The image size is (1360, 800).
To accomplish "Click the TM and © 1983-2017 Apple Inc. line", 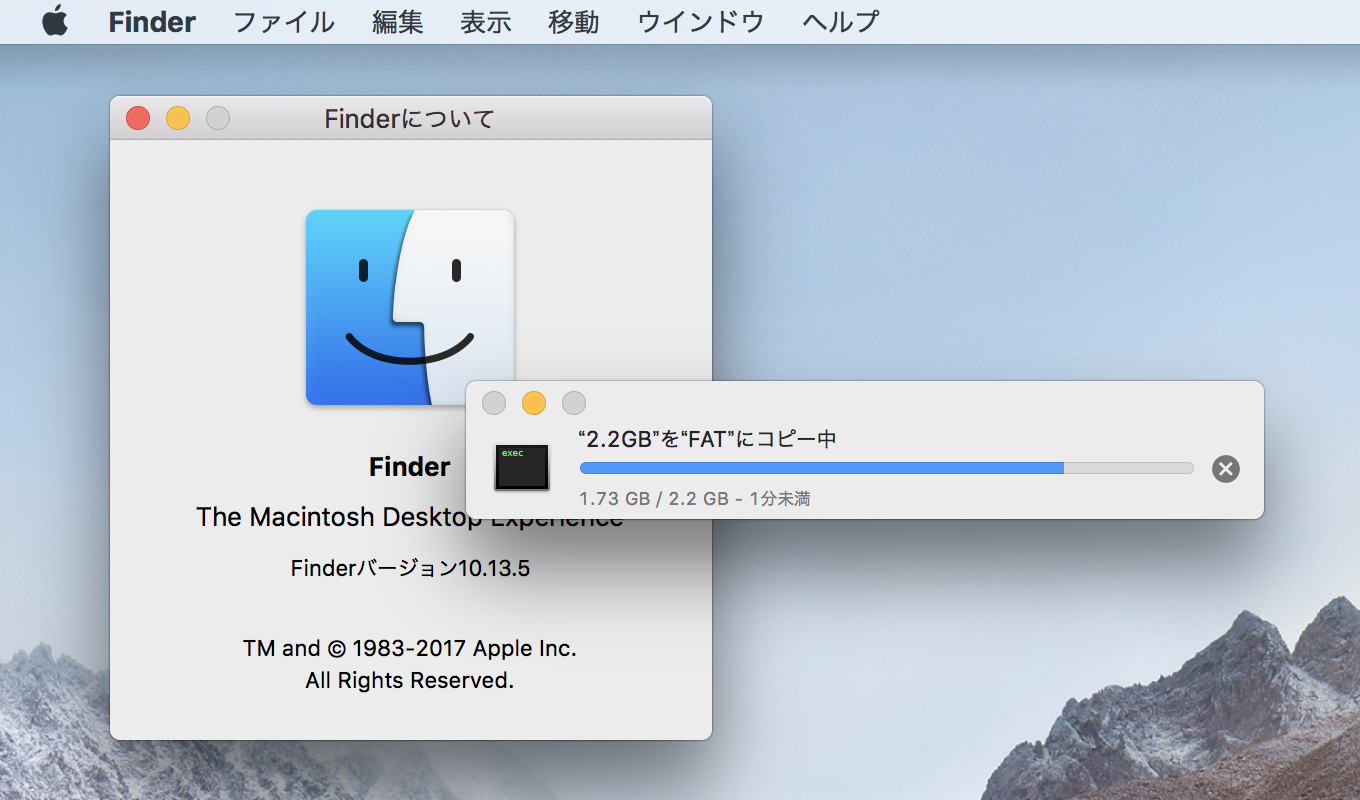I will click(410, 648).
